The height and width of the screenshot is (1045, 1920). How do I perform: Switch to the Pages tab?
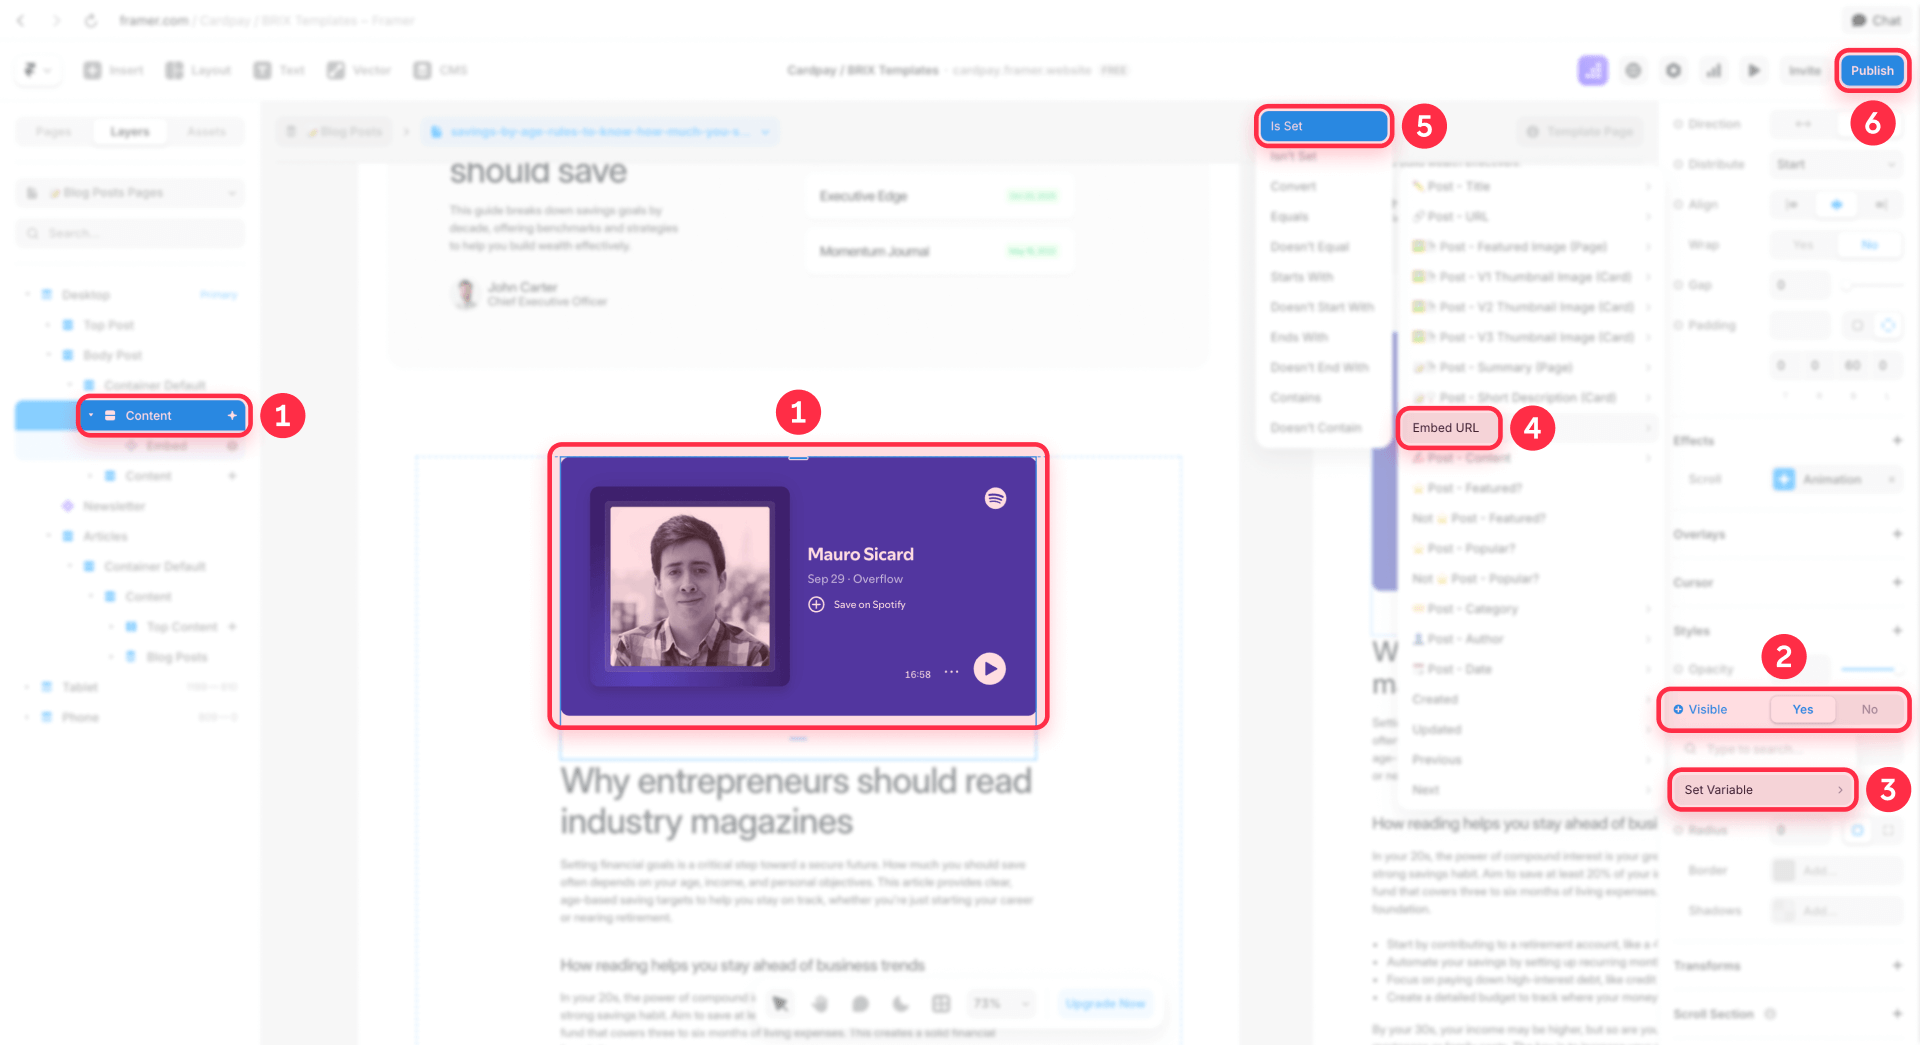click(x=53, y=131)
